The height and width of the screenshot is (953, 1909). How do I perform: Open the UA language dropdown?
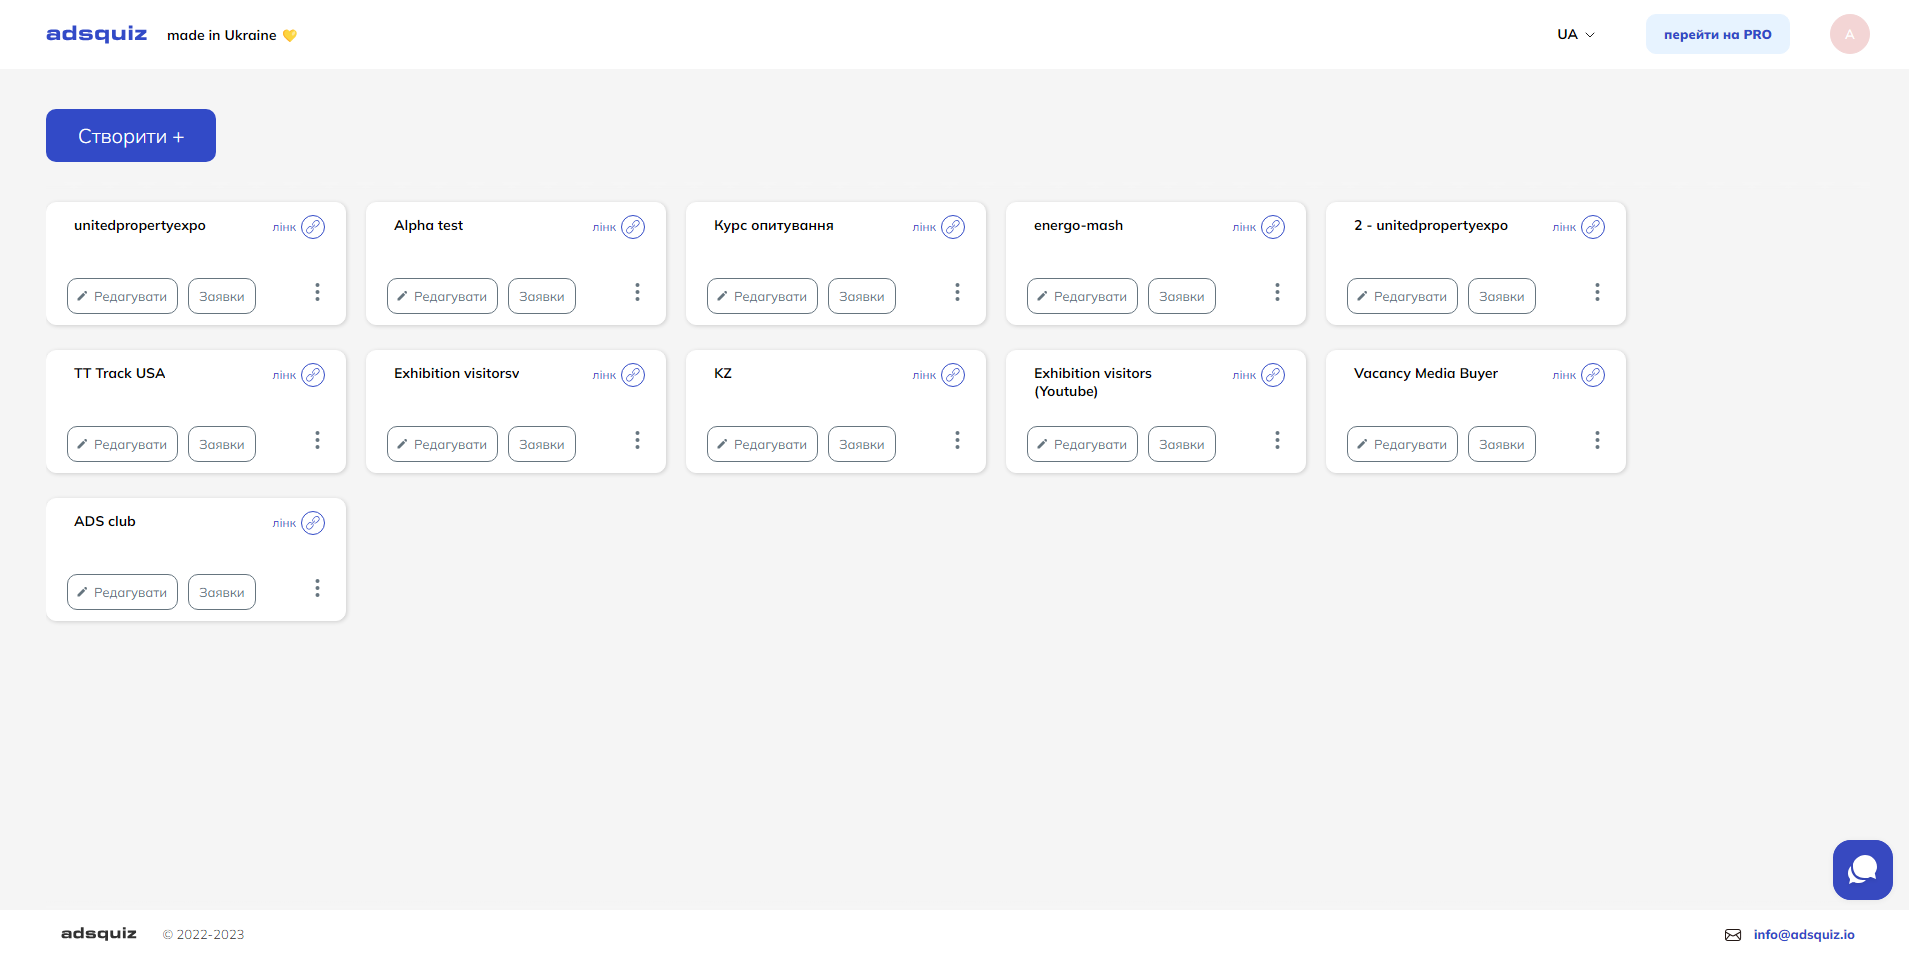(x=1575, y=34)
